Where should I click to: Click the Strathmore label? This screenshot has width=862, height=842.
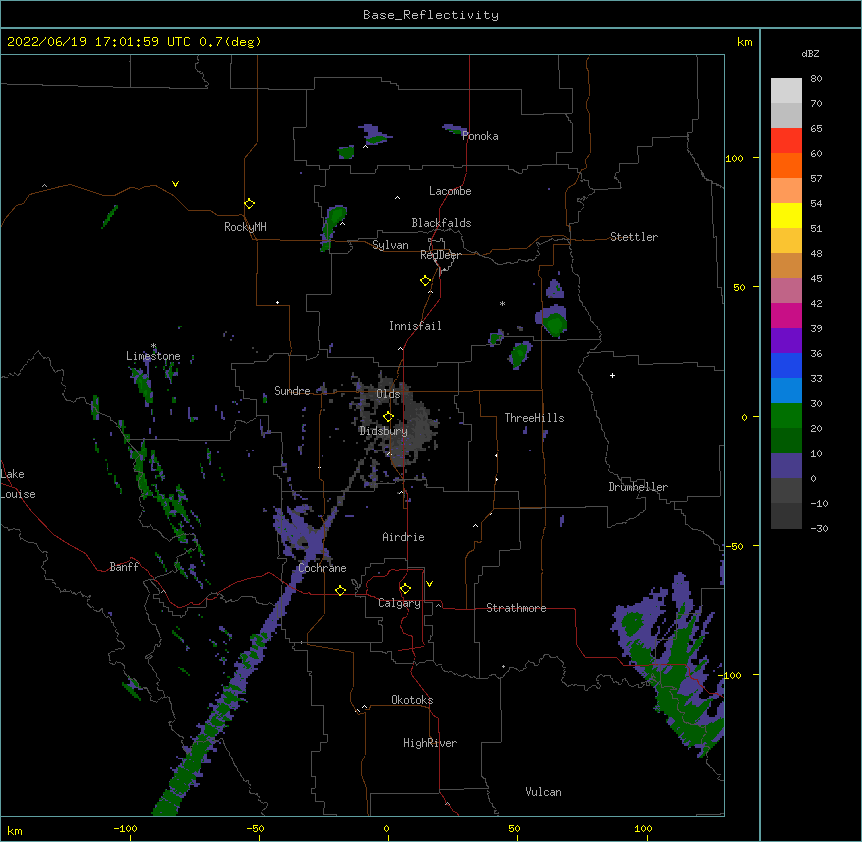click(x=516, y=608)
